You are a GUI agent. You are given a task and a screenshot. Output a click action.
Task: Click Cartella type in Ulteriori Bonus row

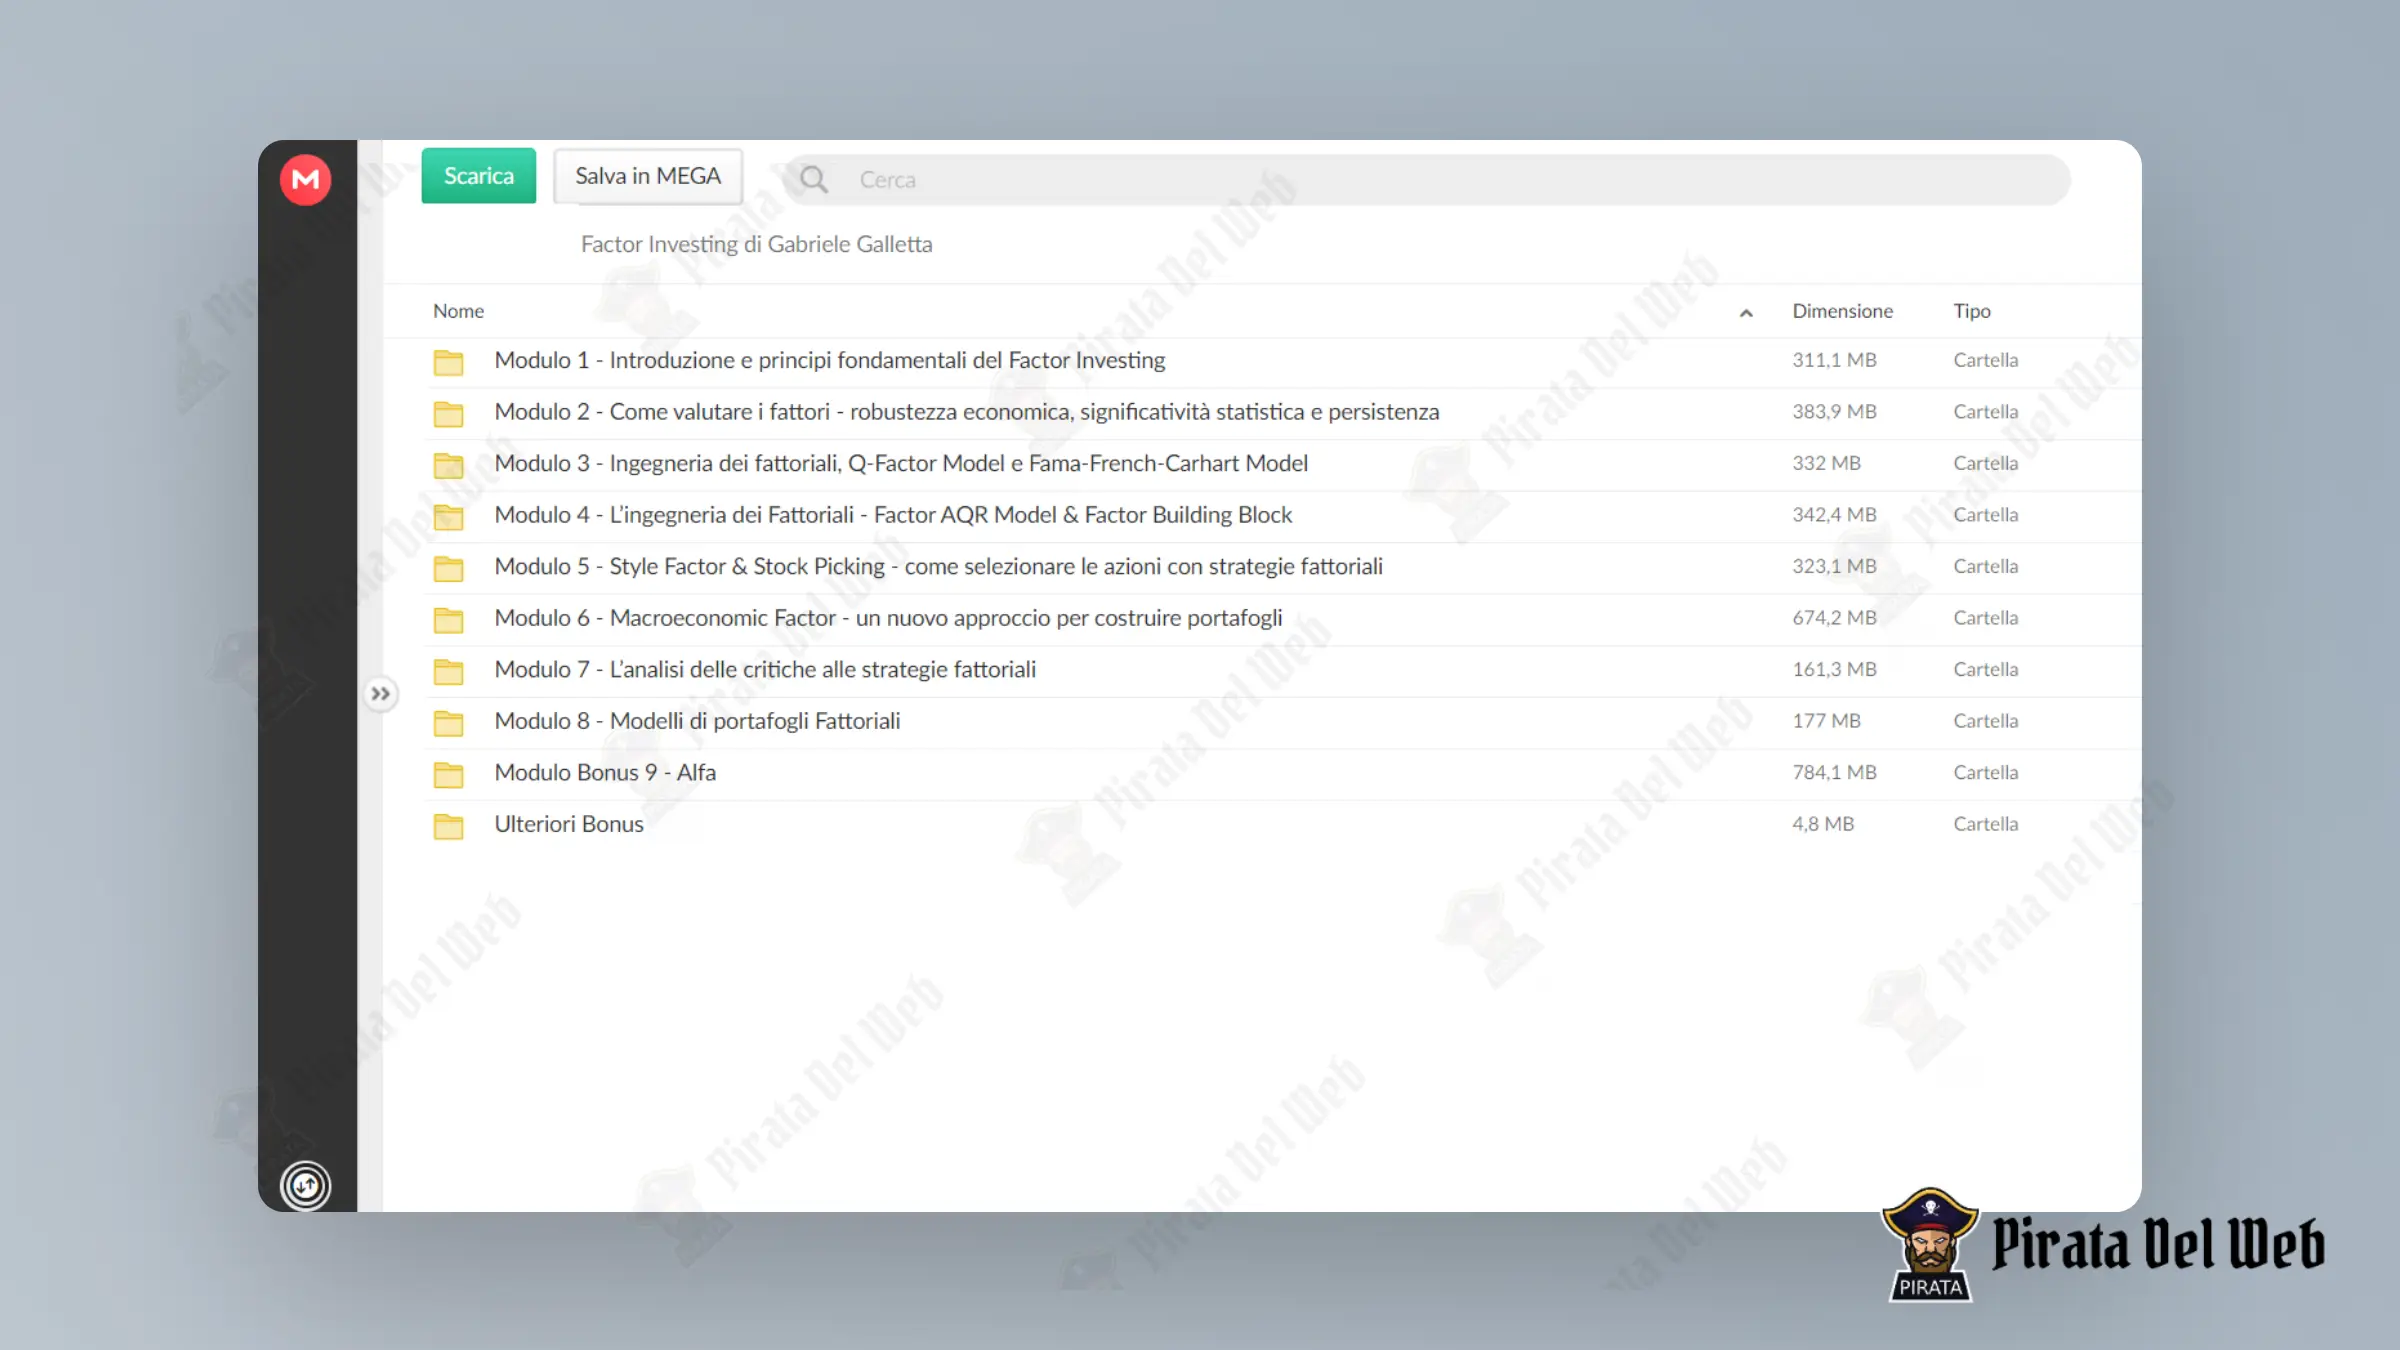click(x=1985, y=824)
